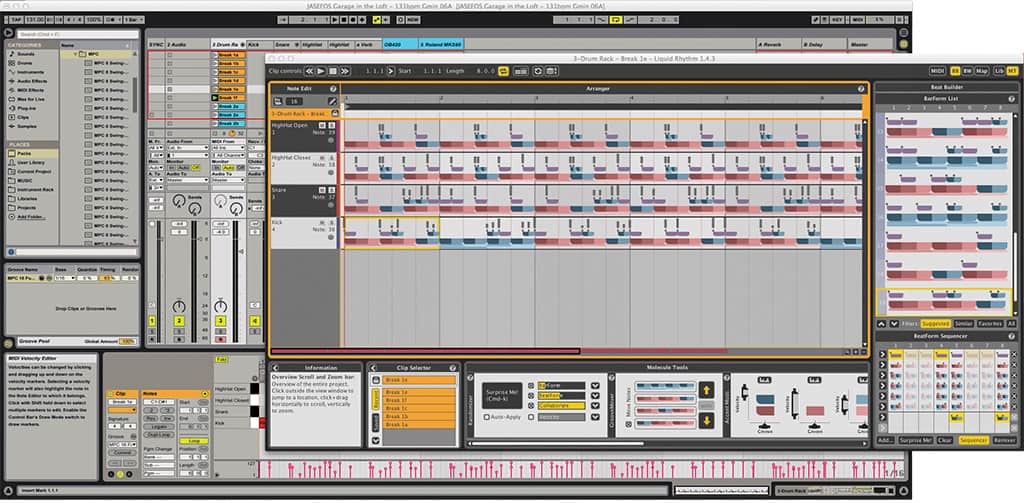Click down chevron beside Filter in BarForm List
This screenshot has height=503, width=1024.
pyautogui.click(x=895, y=323)
